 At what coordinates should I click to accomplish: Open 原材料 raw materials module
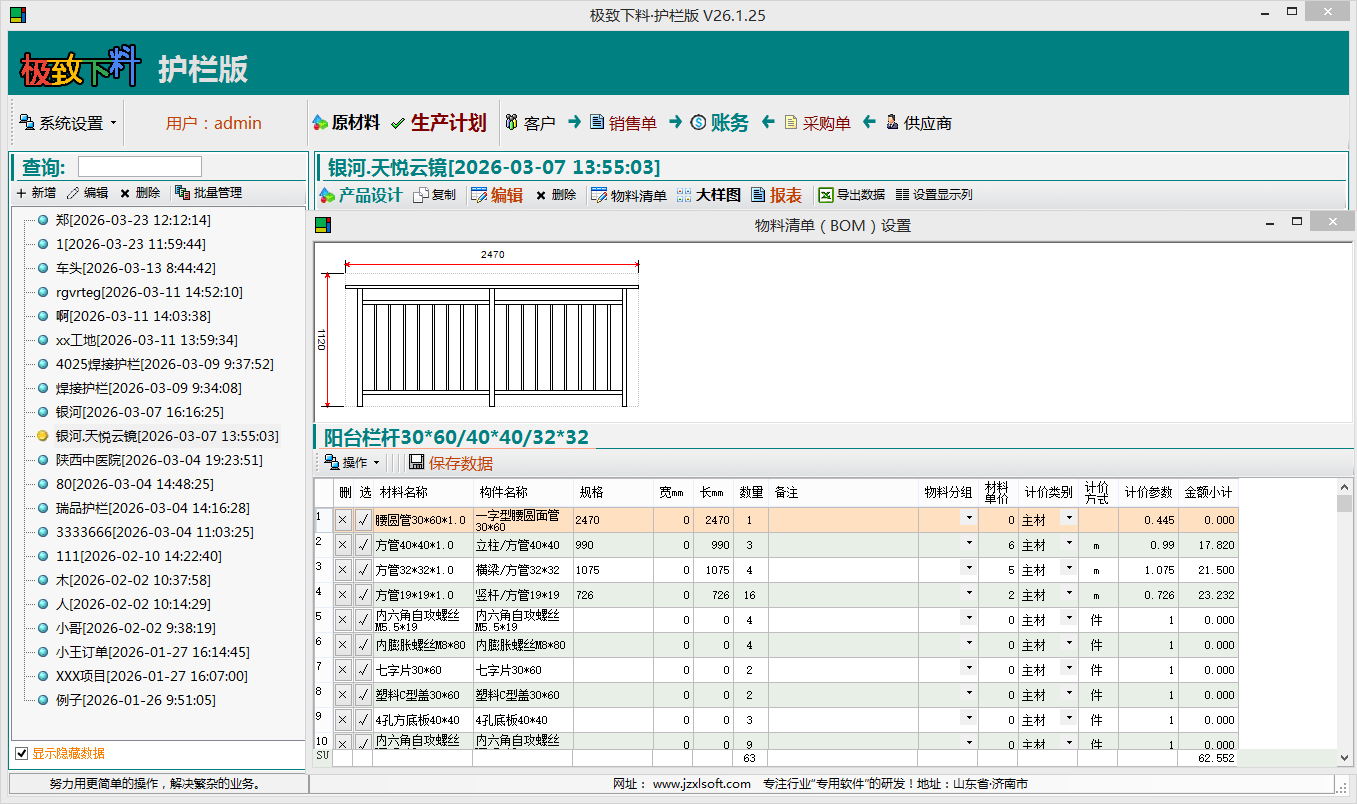tap(346, 123)
